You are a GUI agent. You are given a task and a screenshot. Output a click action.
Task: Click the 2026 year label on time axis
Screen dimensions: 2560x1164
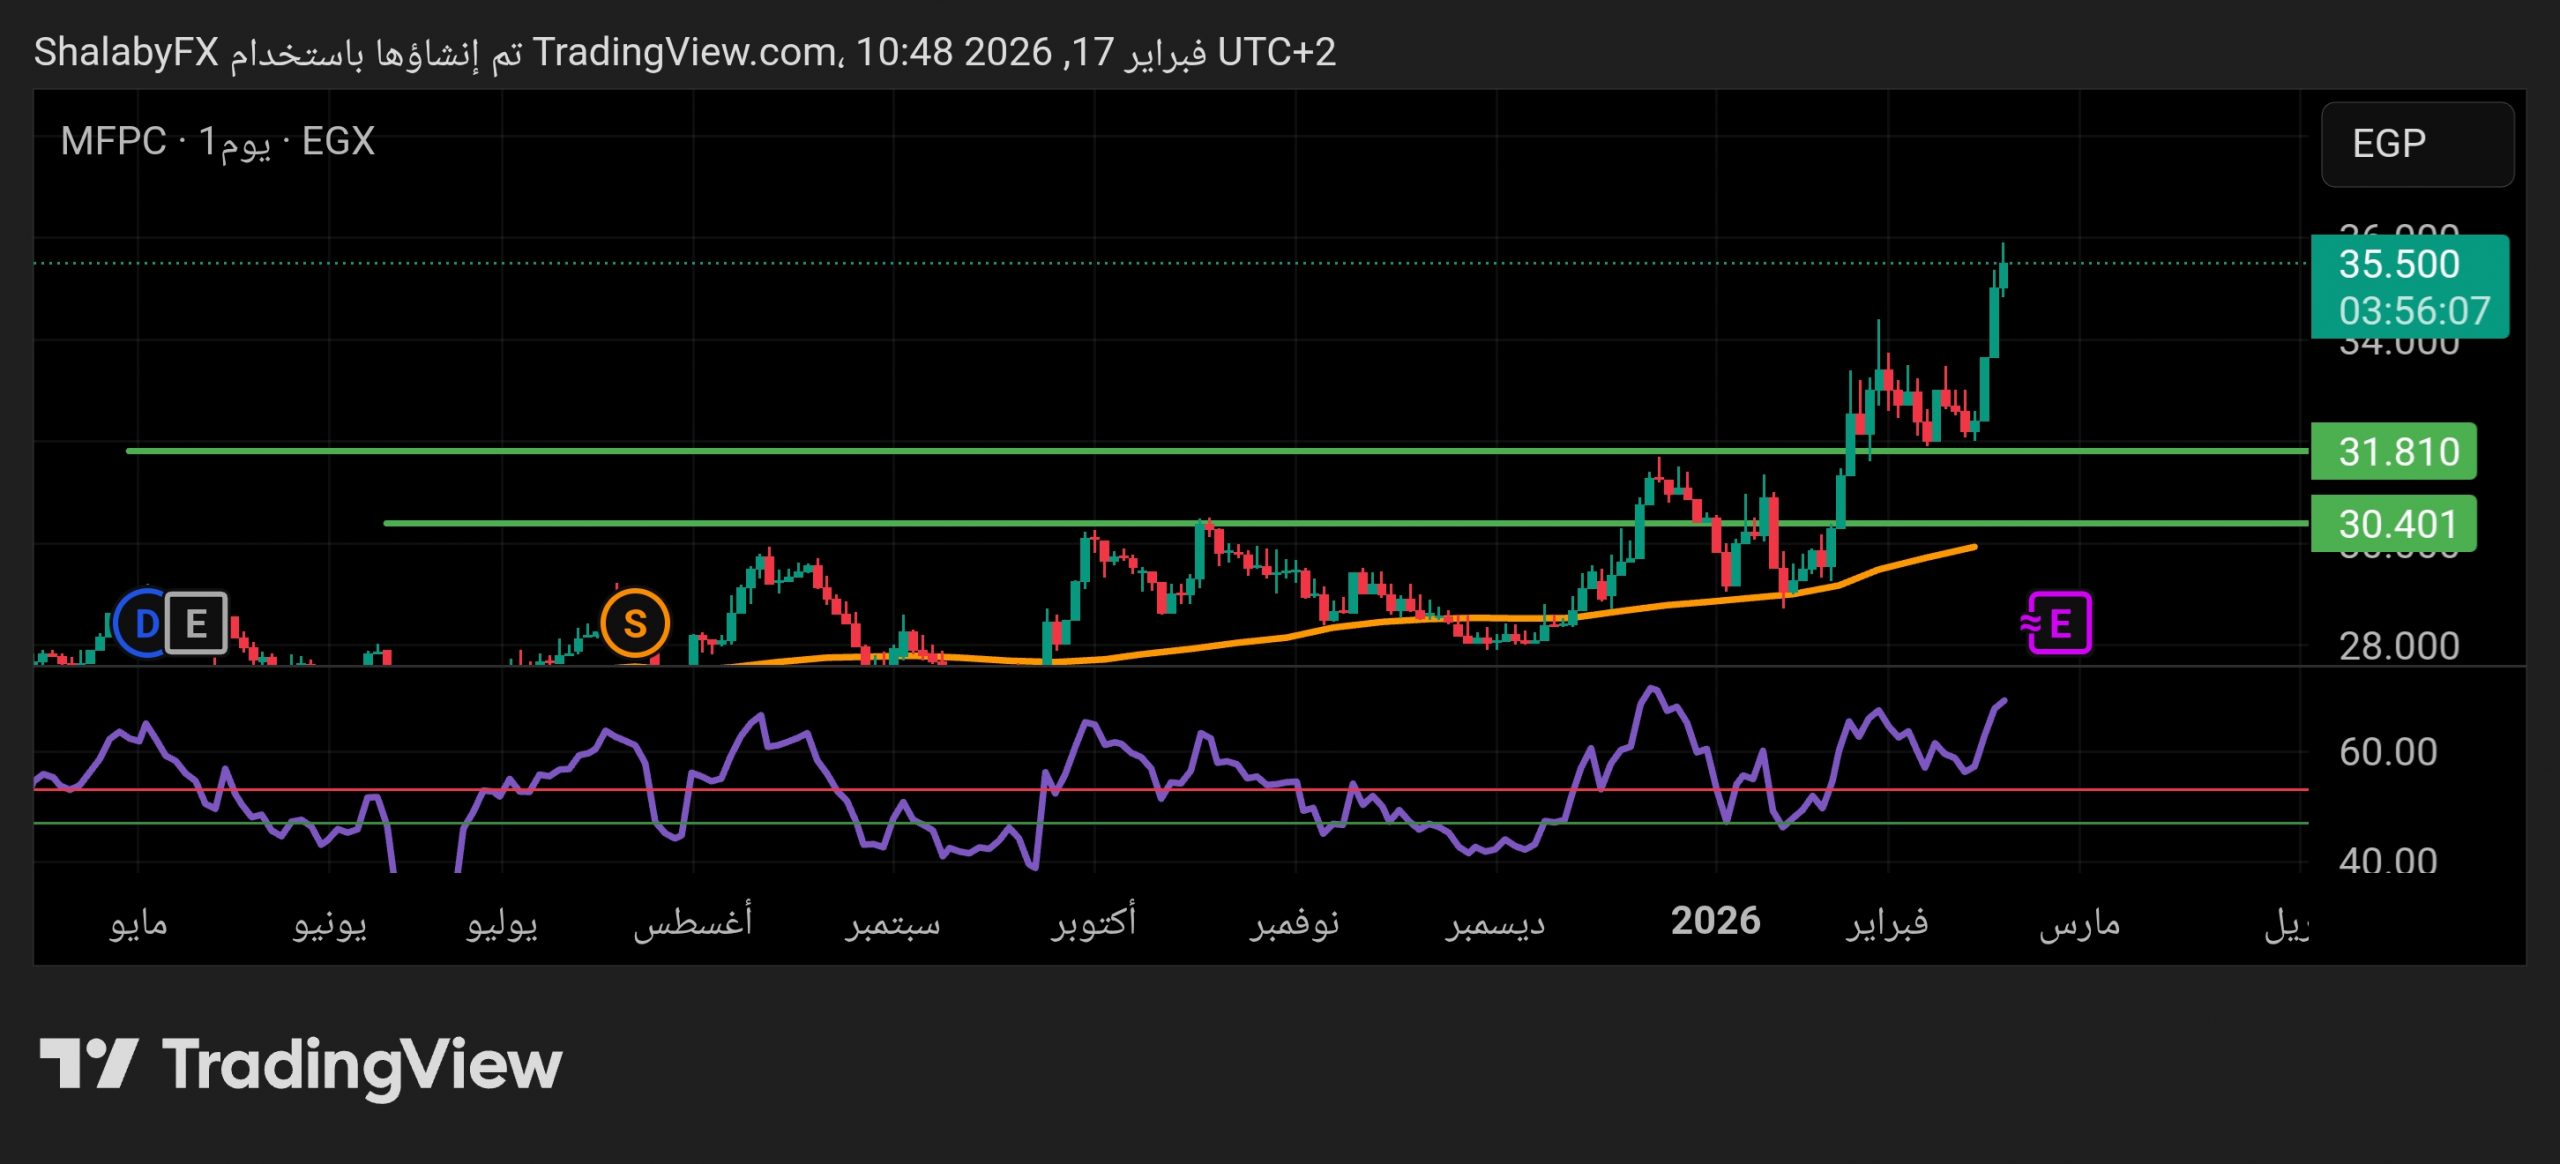coord(1715,921)
